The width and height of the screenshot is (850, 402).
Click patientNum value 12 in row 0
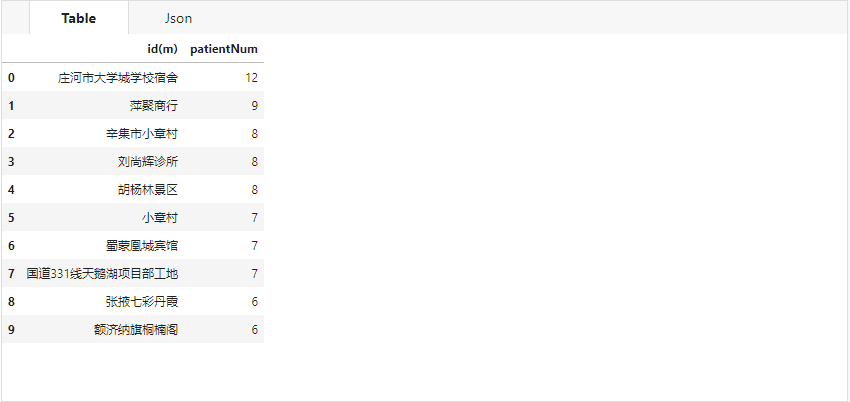[251, 77]
